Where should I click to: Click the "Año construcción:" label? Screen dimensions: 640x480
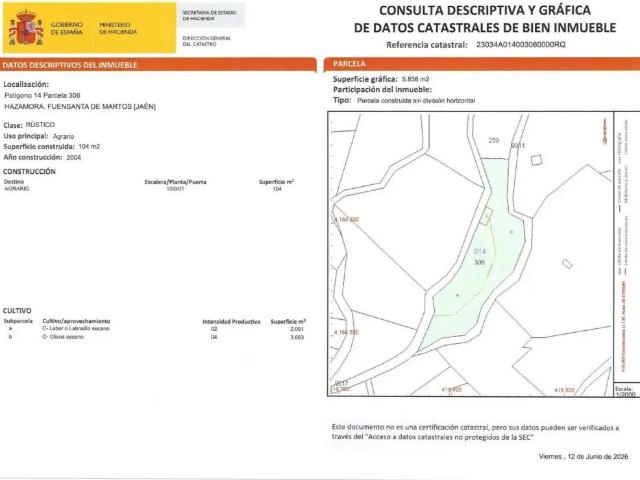33,157
